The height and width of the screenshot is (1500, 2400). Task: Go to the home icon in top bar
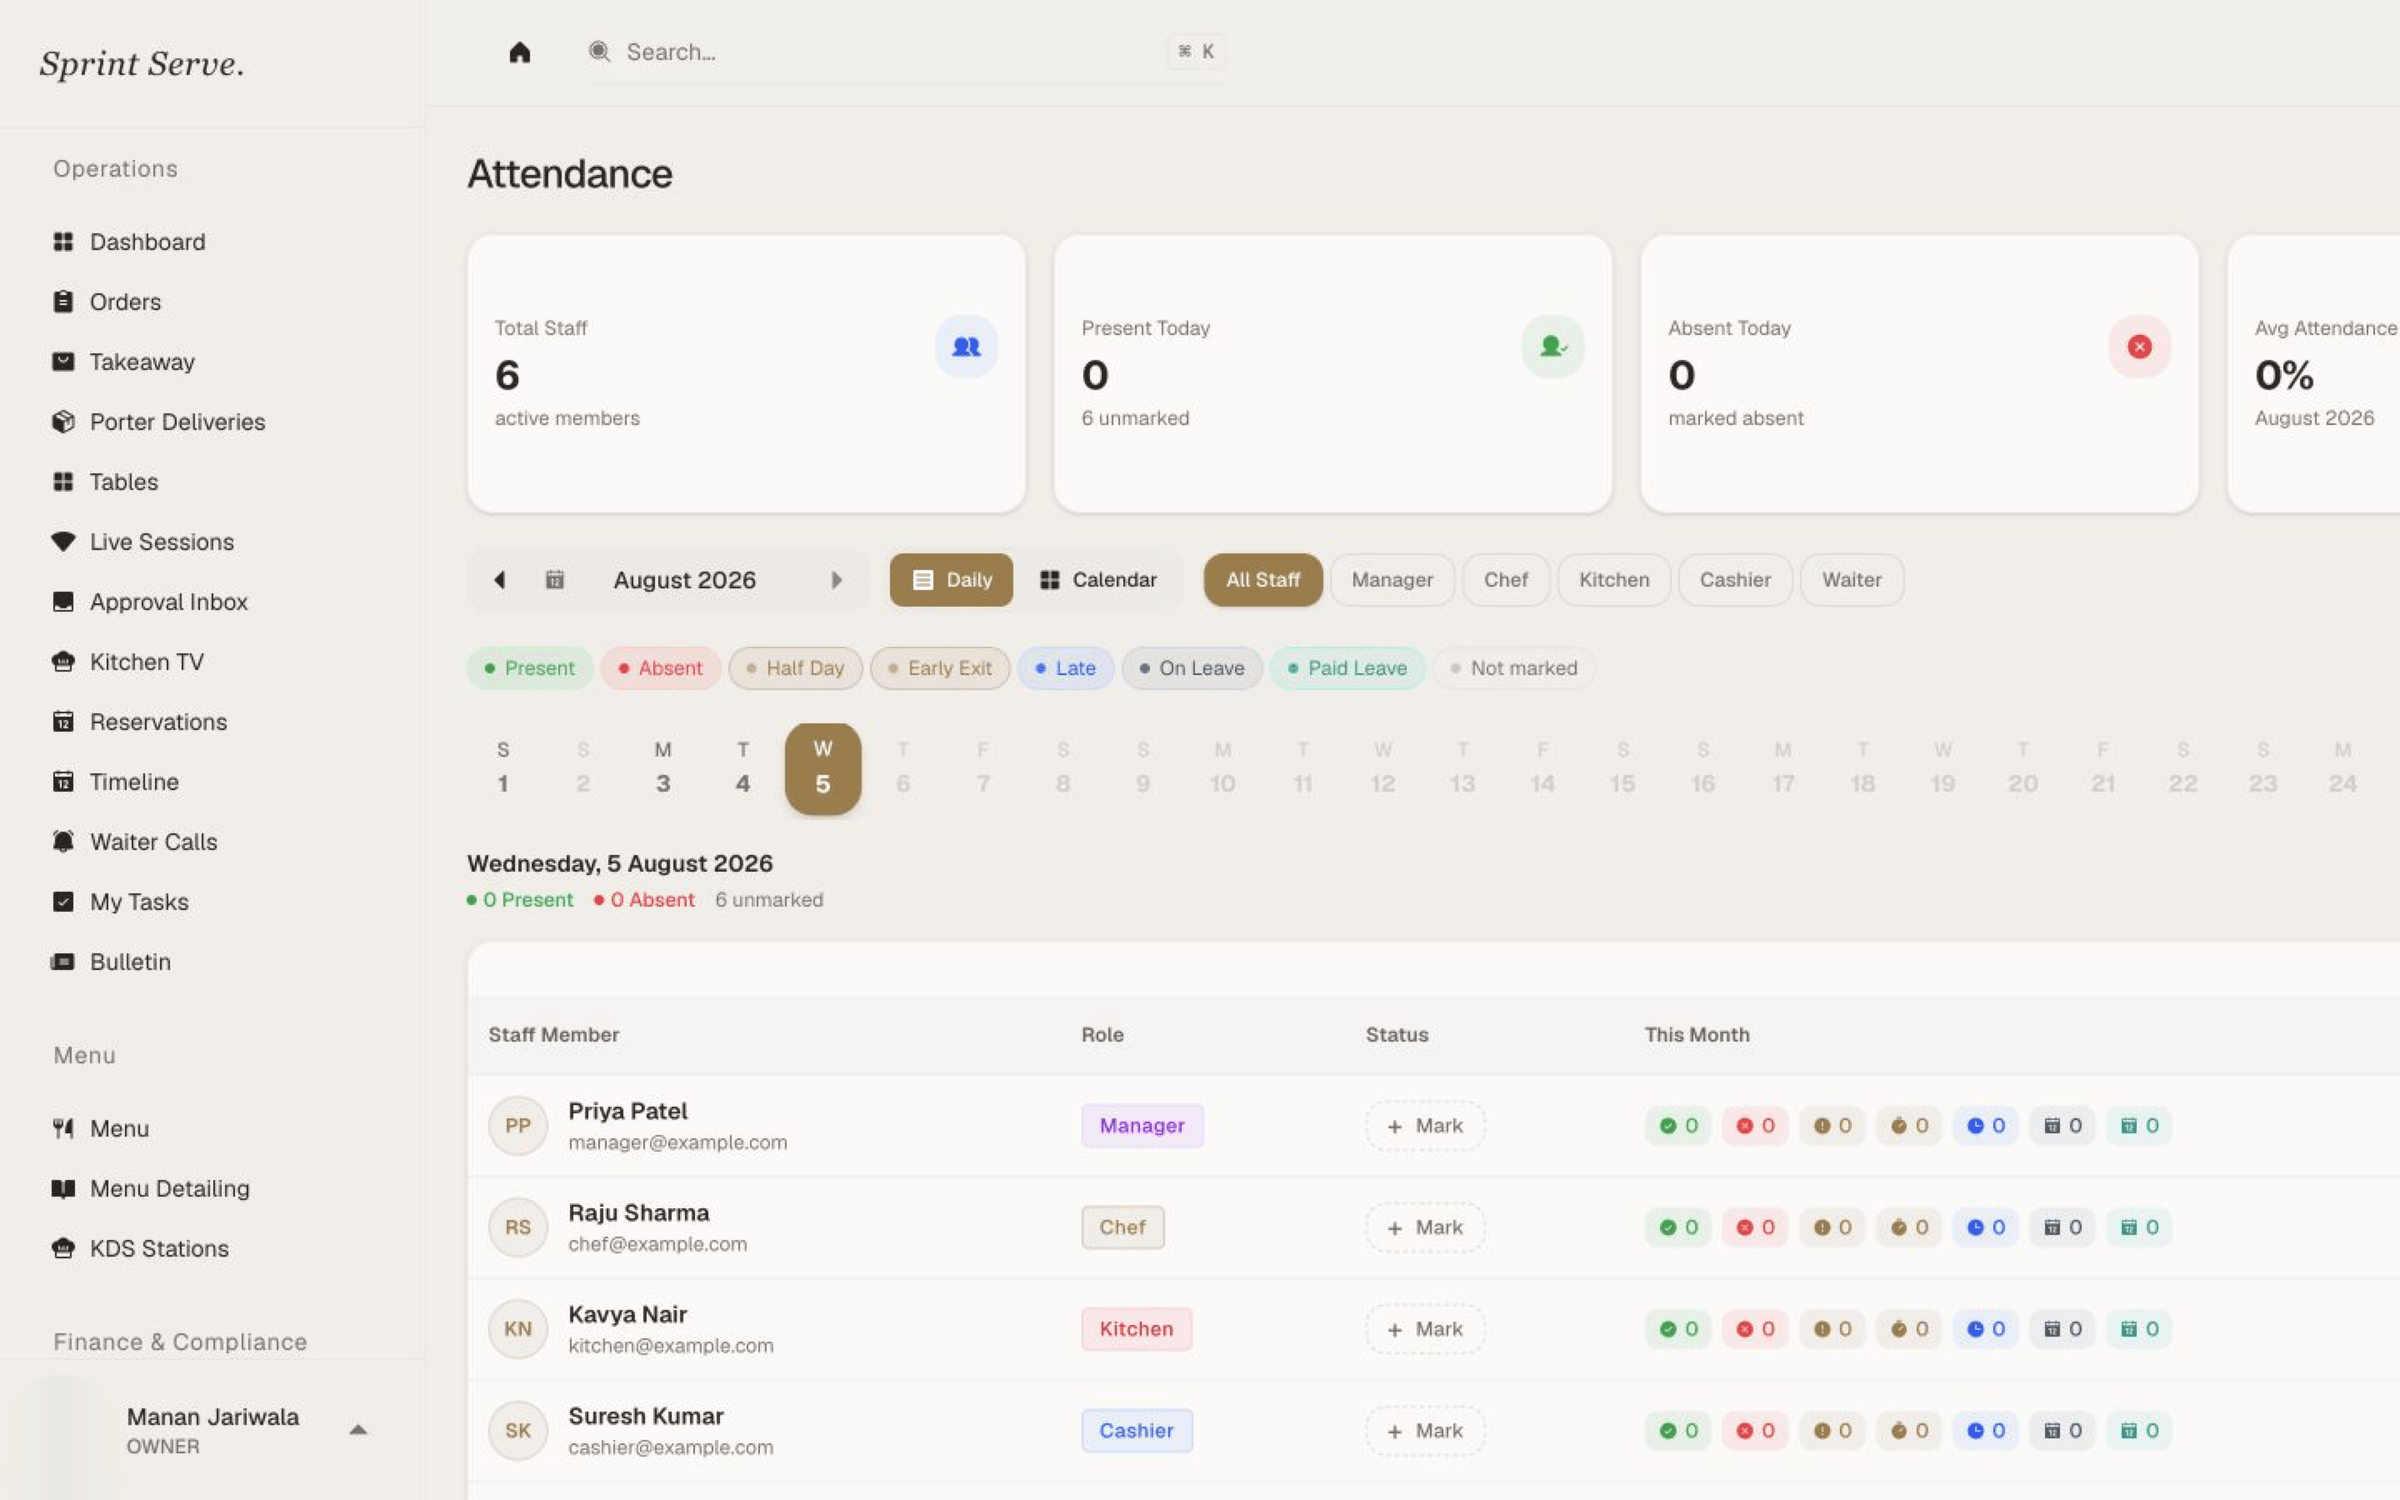point(519,52)
